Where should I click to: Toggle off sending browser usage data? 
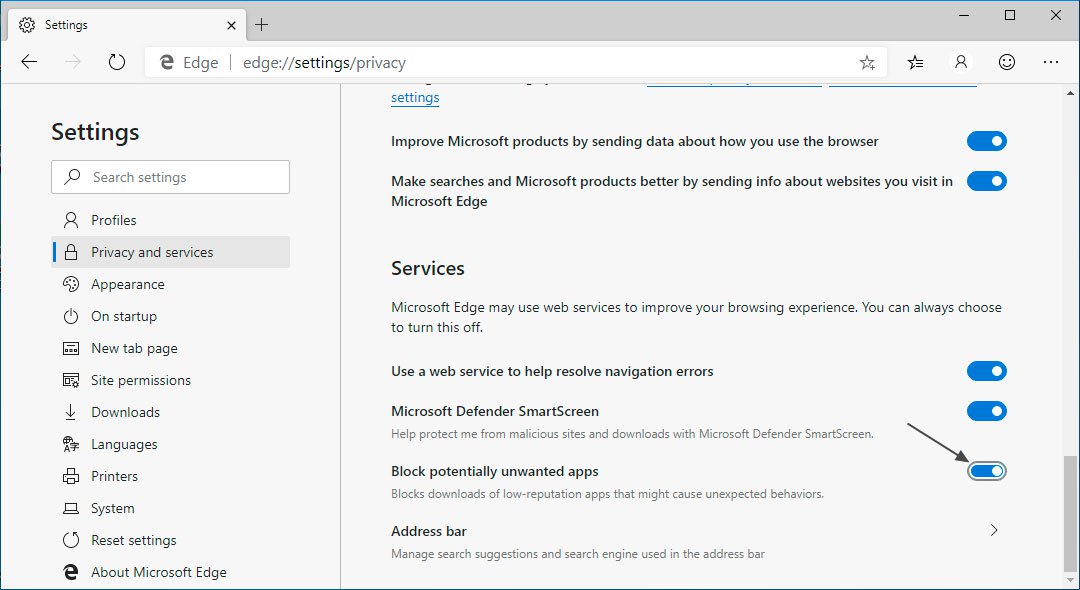pyautogui.click(x=986, y=141)
